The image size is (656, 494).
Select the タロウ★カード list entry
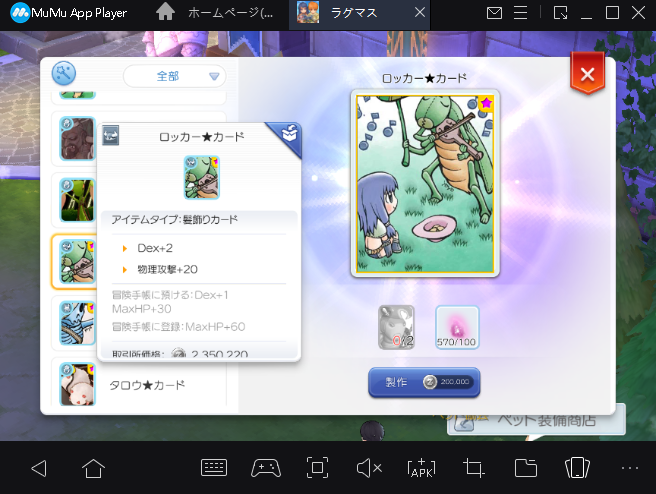(x=138, y=384)
